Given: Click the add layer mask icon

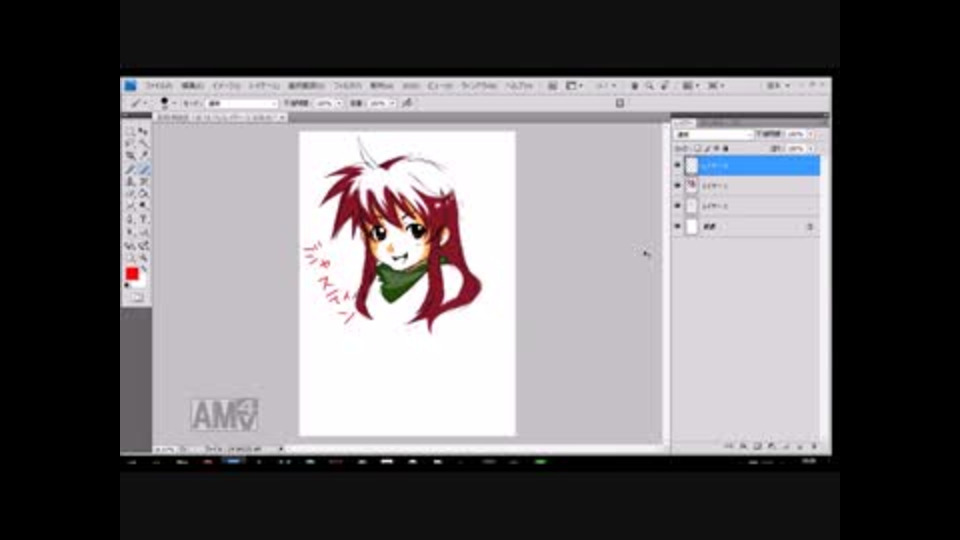Looking at the screenshot, I should click(x=757, y=446).
